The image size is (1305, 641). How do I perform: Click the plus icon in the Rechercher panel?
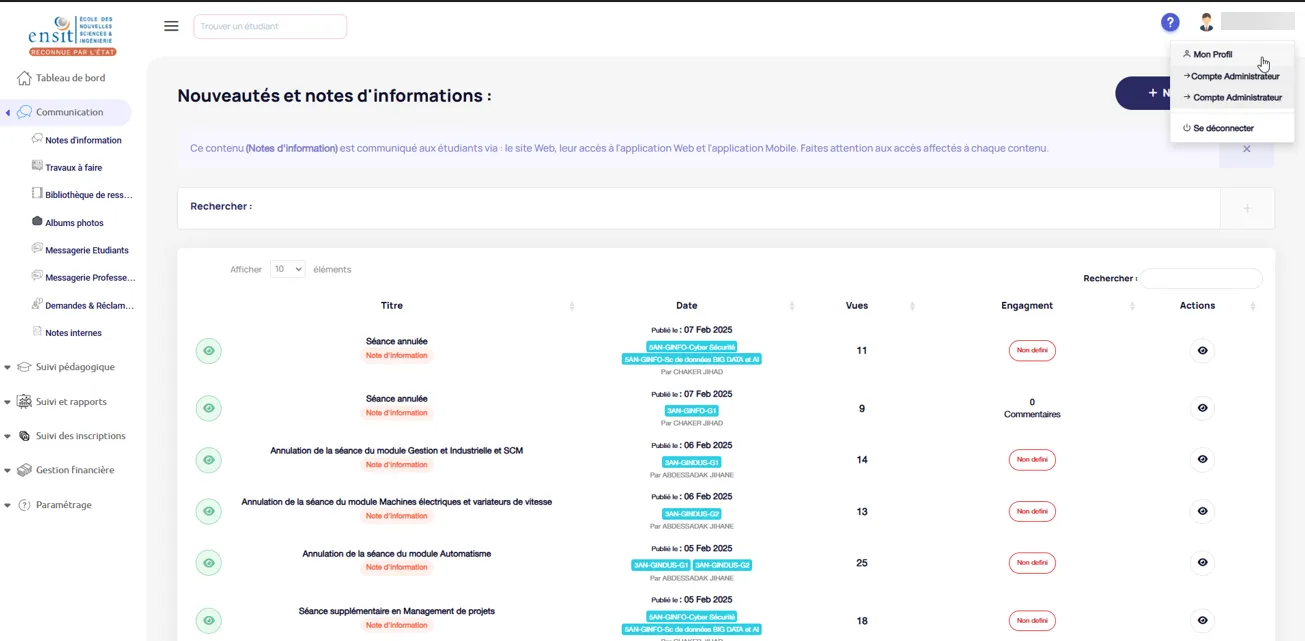click(x=1247, y=208)
